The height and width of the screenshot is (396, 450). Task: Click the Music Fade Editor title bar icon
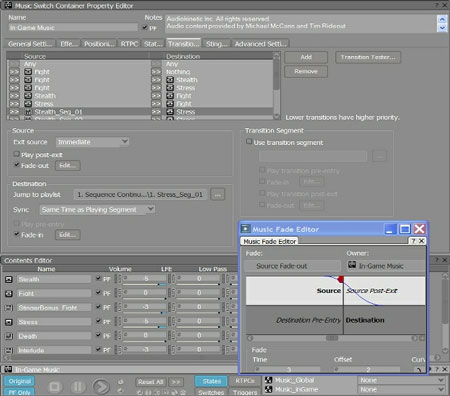pos(246,229)
